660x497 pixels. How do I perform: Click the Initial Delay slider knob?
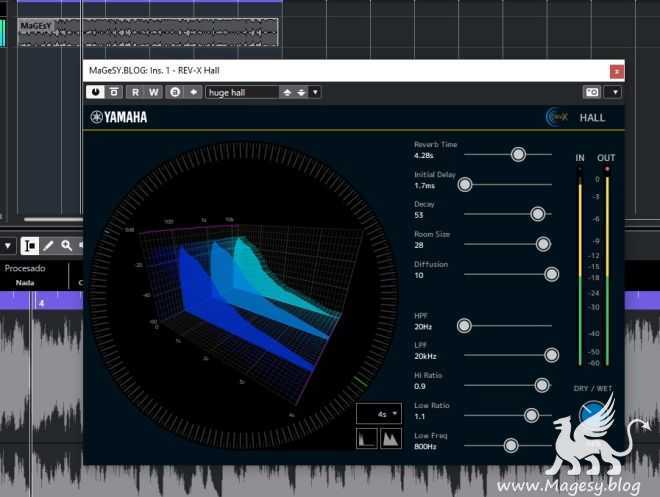(465, 184)
